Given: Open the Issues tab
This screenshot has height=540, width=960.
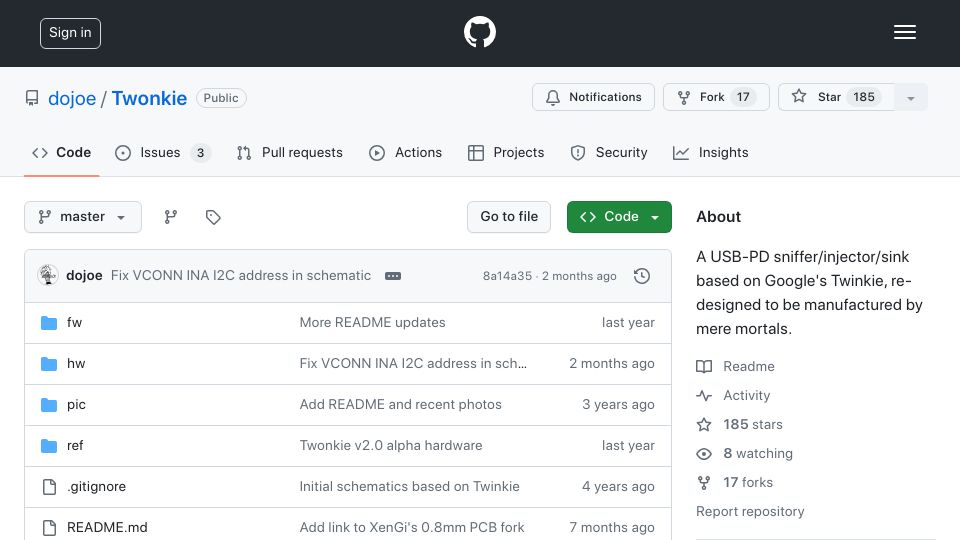Looking at the screenshot, I should click(163, 152).
